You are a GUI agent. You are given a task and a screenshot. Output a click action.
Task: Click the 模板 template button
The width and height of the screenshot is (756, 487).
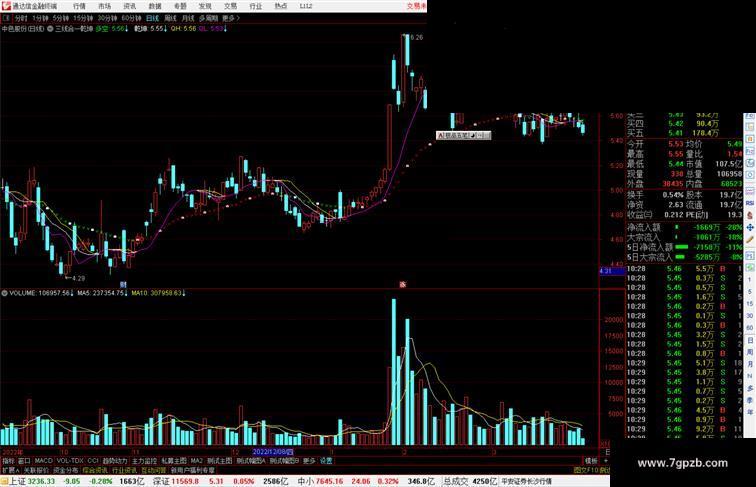(591, 461)
